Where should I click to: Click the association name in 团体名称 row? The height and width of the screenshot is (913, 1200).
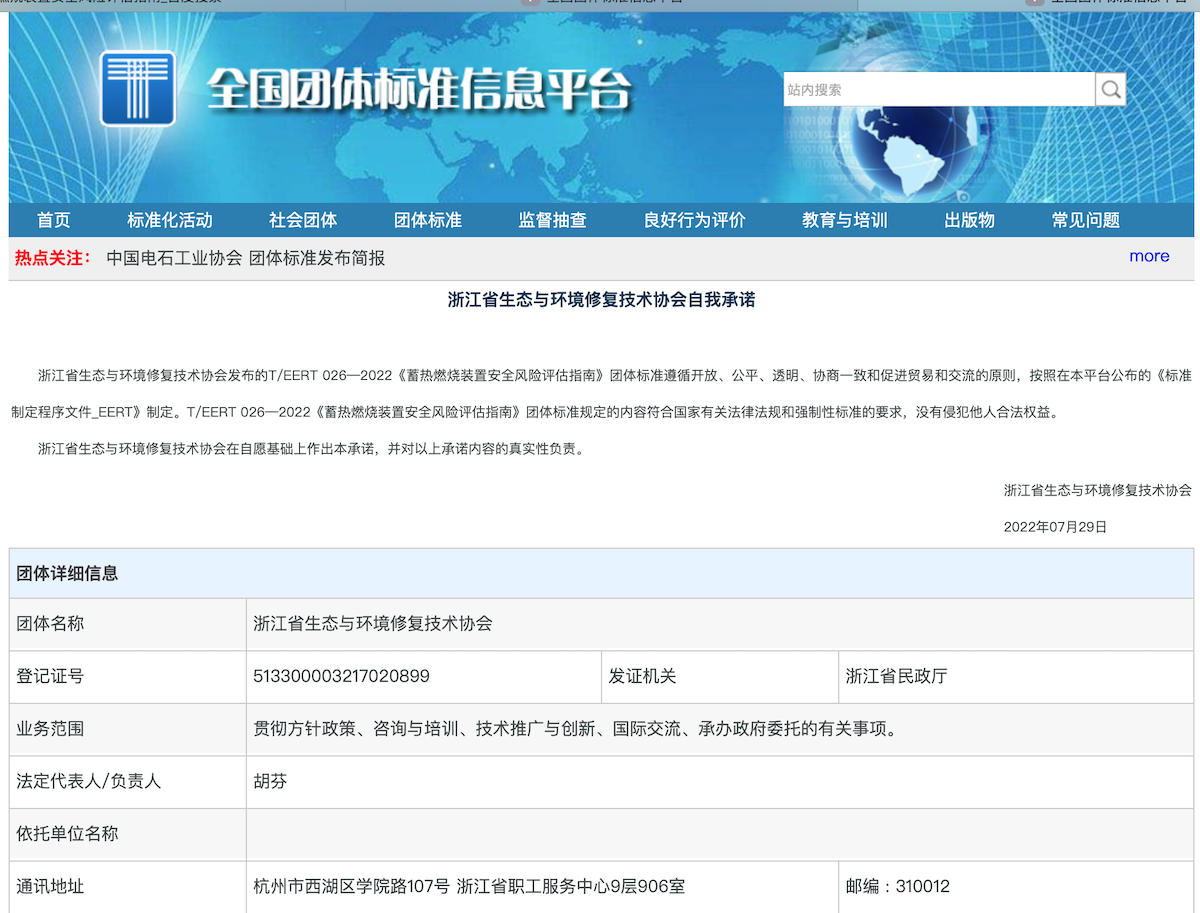(373, 623)
